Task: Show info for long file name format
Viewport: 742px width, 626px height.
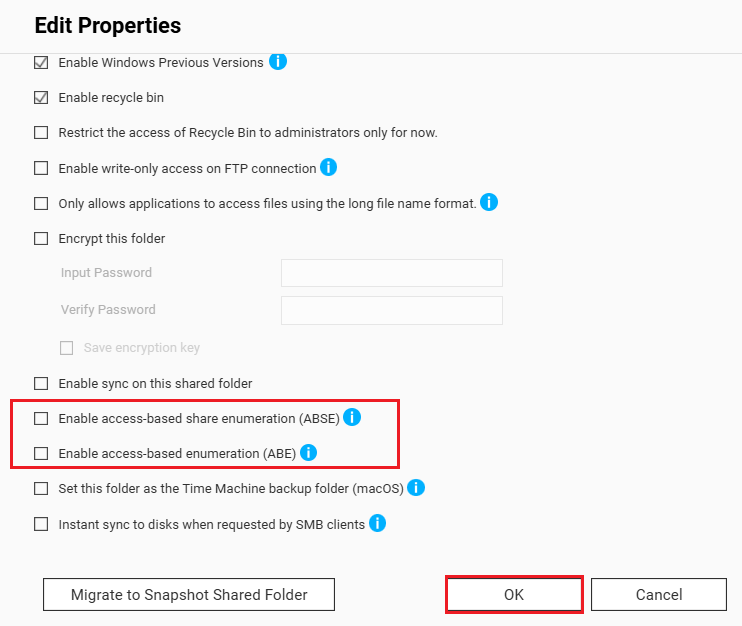Action: pos(489,203)
